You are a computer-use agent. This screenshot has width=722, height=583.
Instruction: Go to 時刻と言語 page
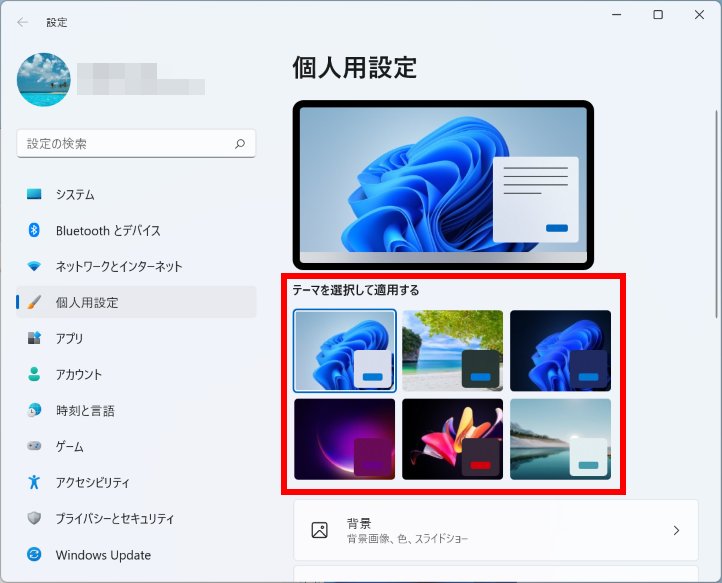pos(136,410)
